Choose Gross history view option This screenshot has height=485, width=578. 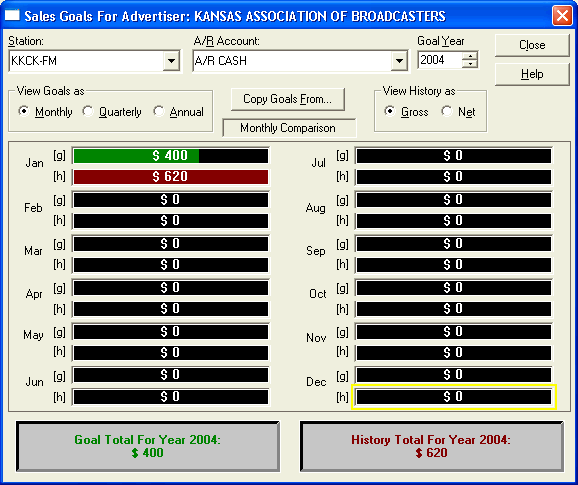pos(390,111)
